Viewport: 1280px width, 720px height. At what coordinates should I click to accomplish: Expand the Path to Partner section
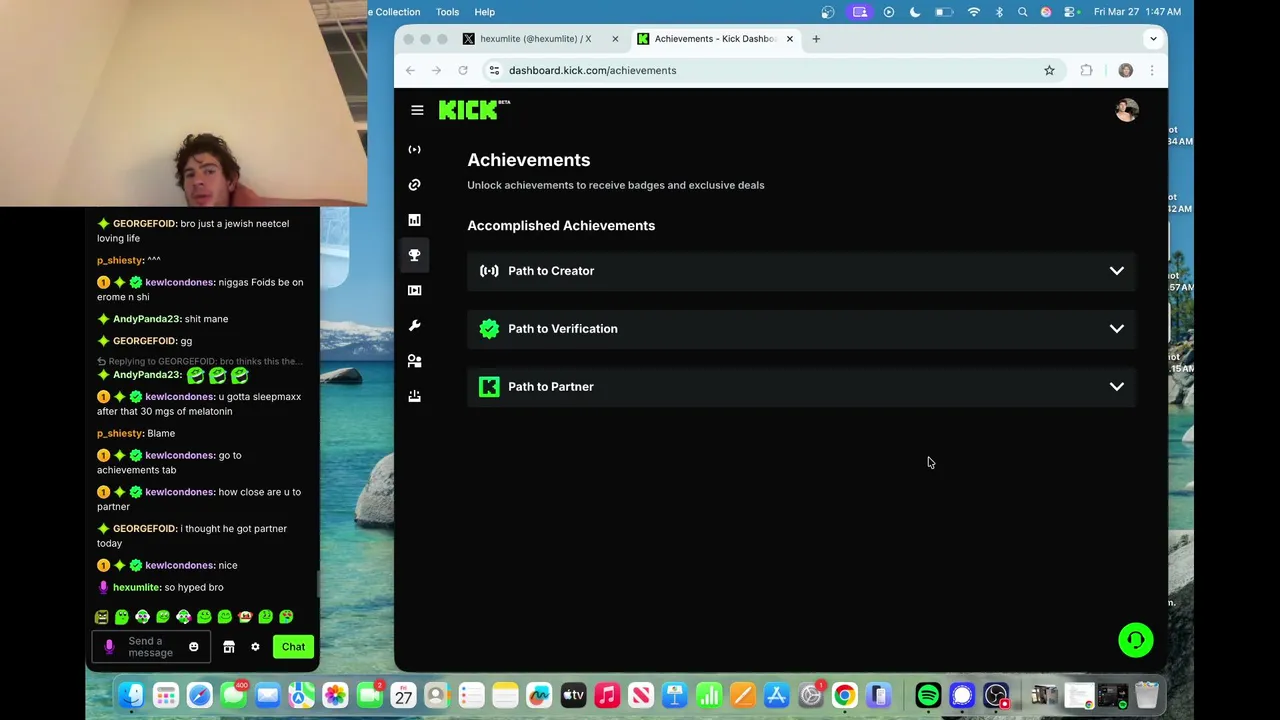coord(801,387)
